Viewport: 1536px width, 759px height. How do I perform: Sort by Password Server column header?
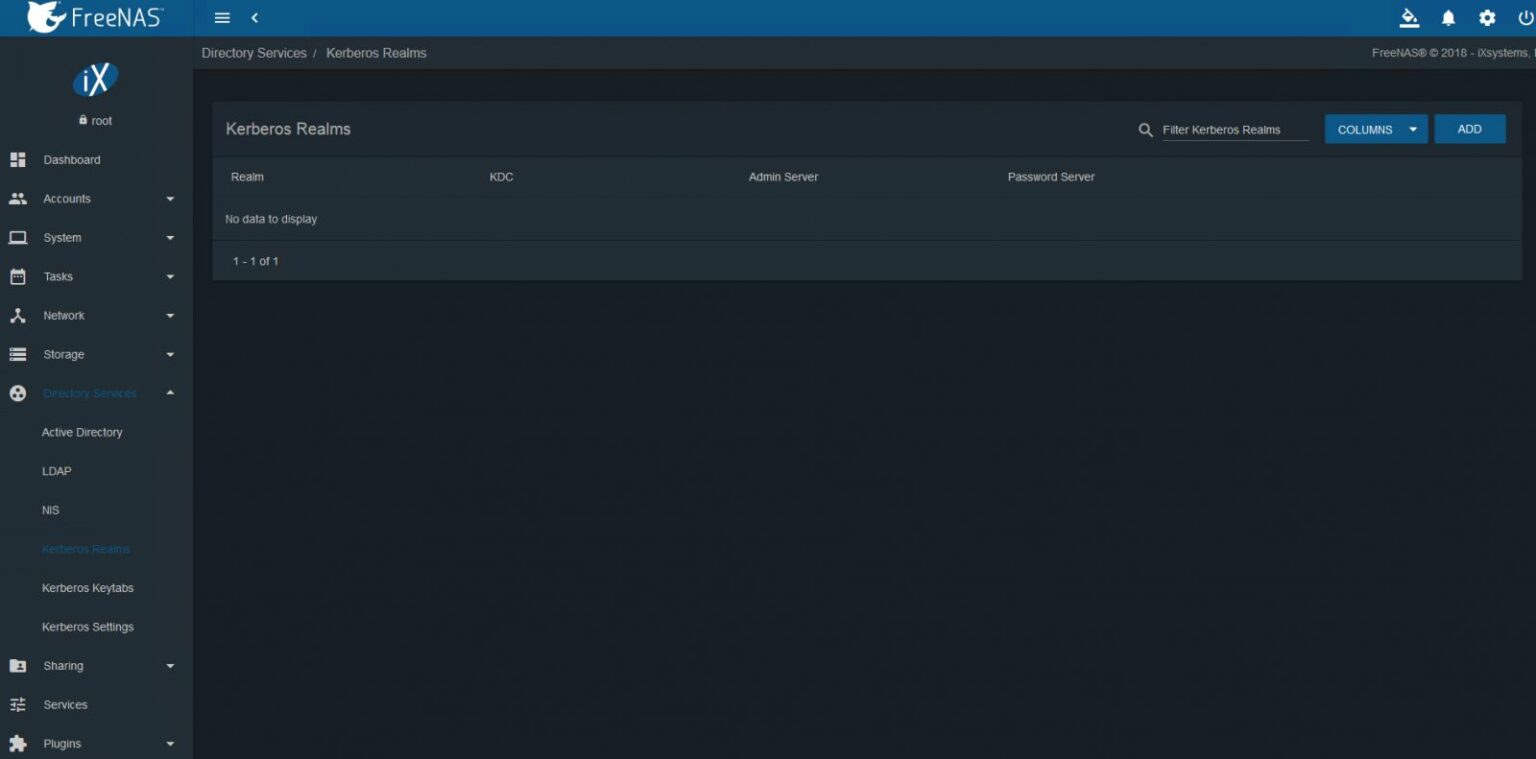pos(1051,177)
